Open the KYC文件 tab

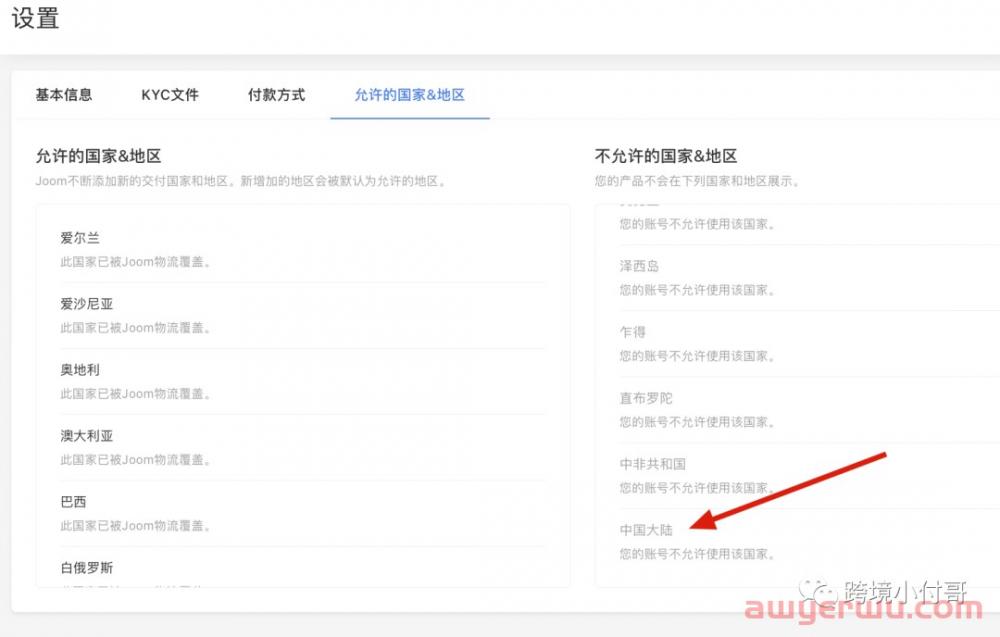pyautogui.click(x=170, y=95)
